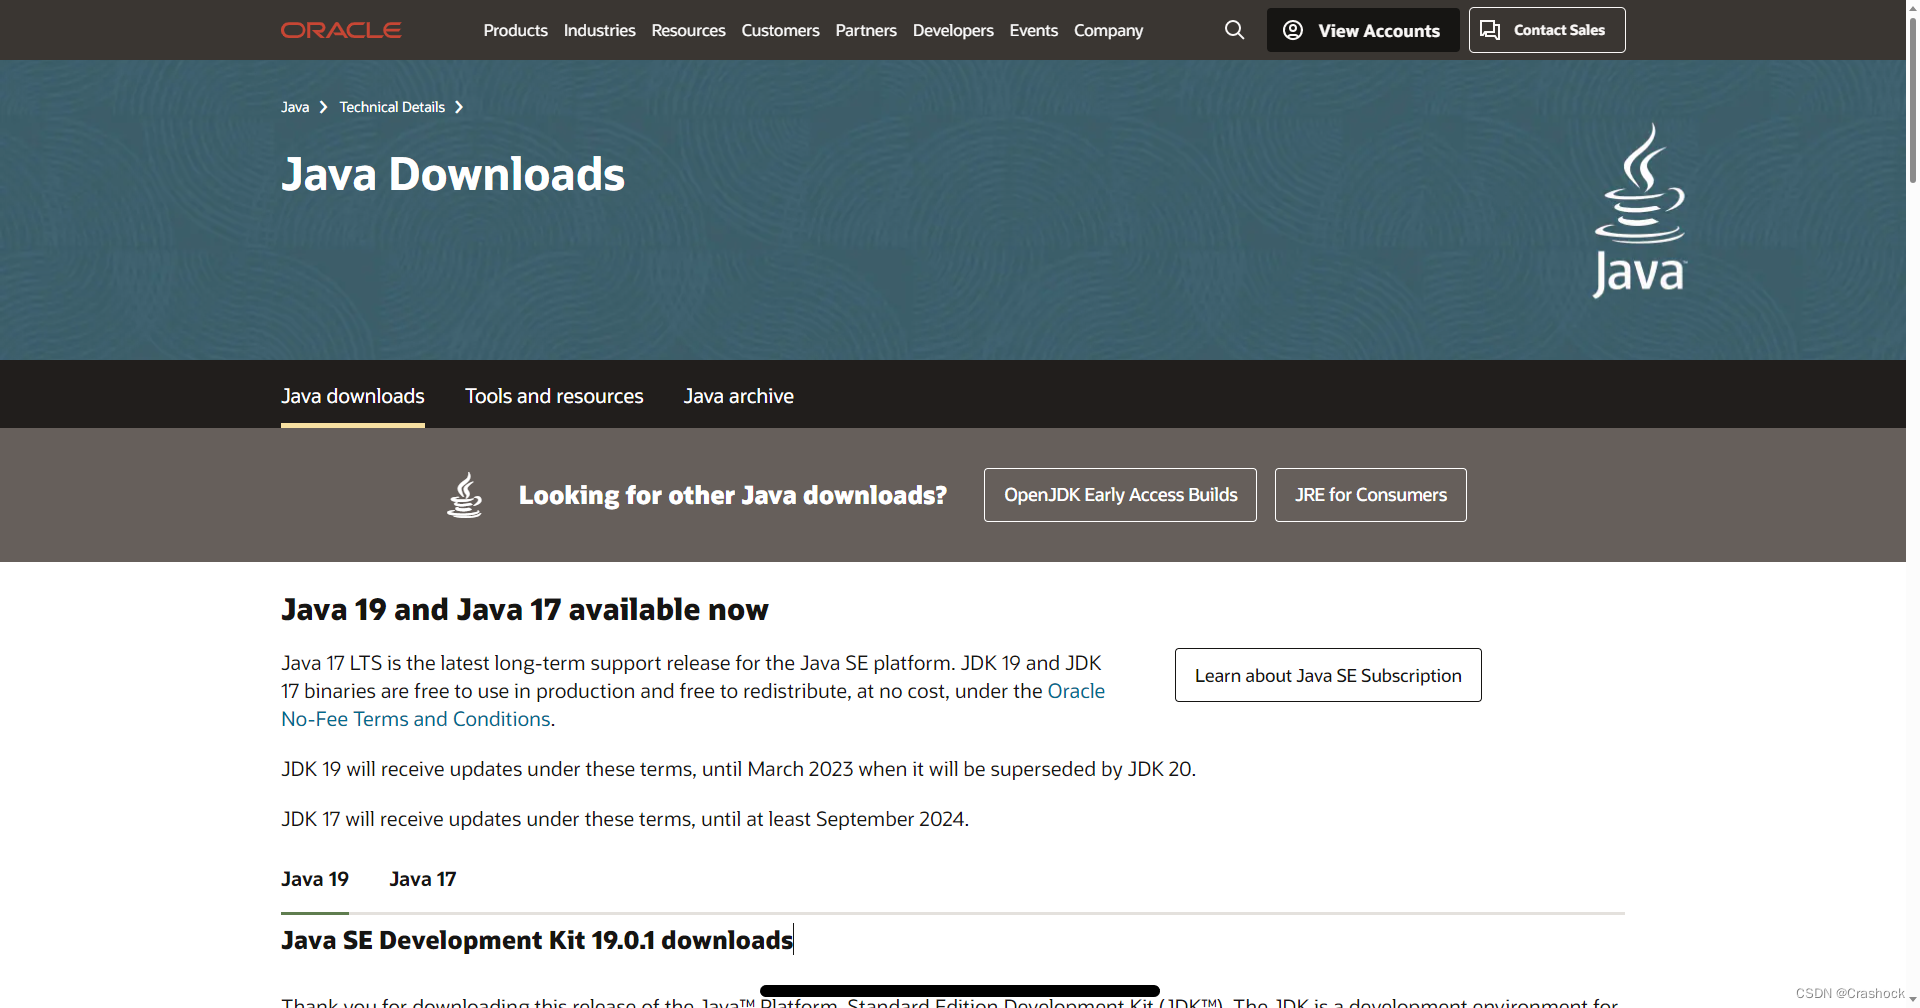The image size is (1920, 1008).
Task: Go to Technical Details breadcrumb link
Action: 392,107
